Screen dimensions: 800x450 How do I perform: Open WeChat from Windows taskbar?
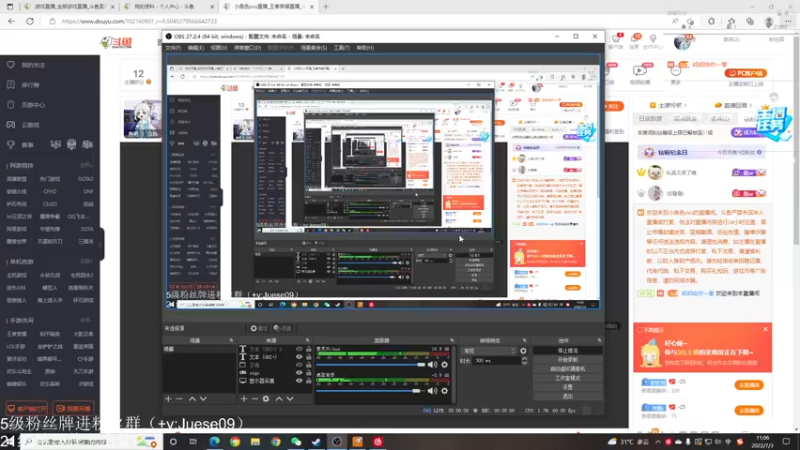(296, 442)
